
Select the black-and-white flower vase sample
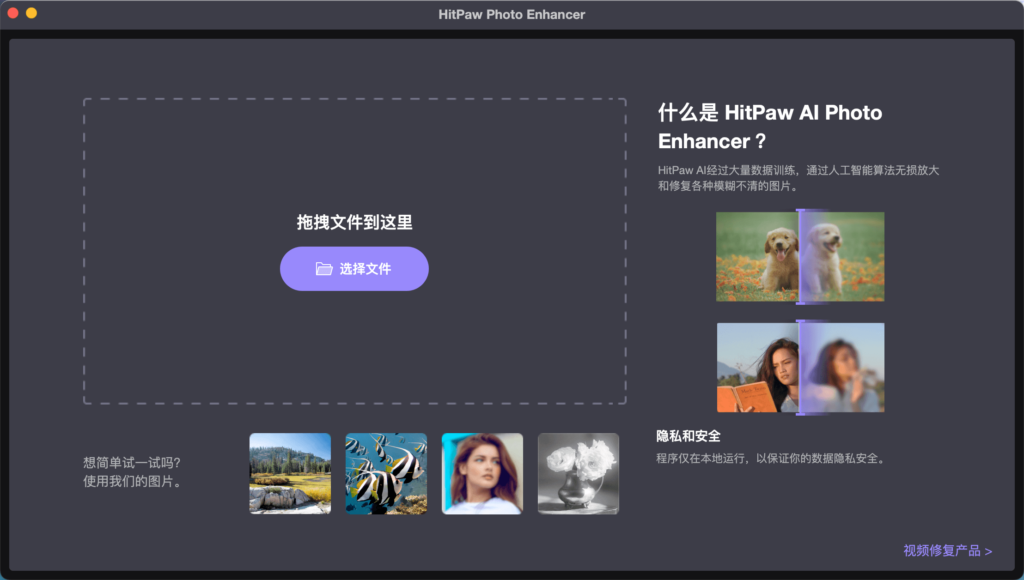click(578, 474)
